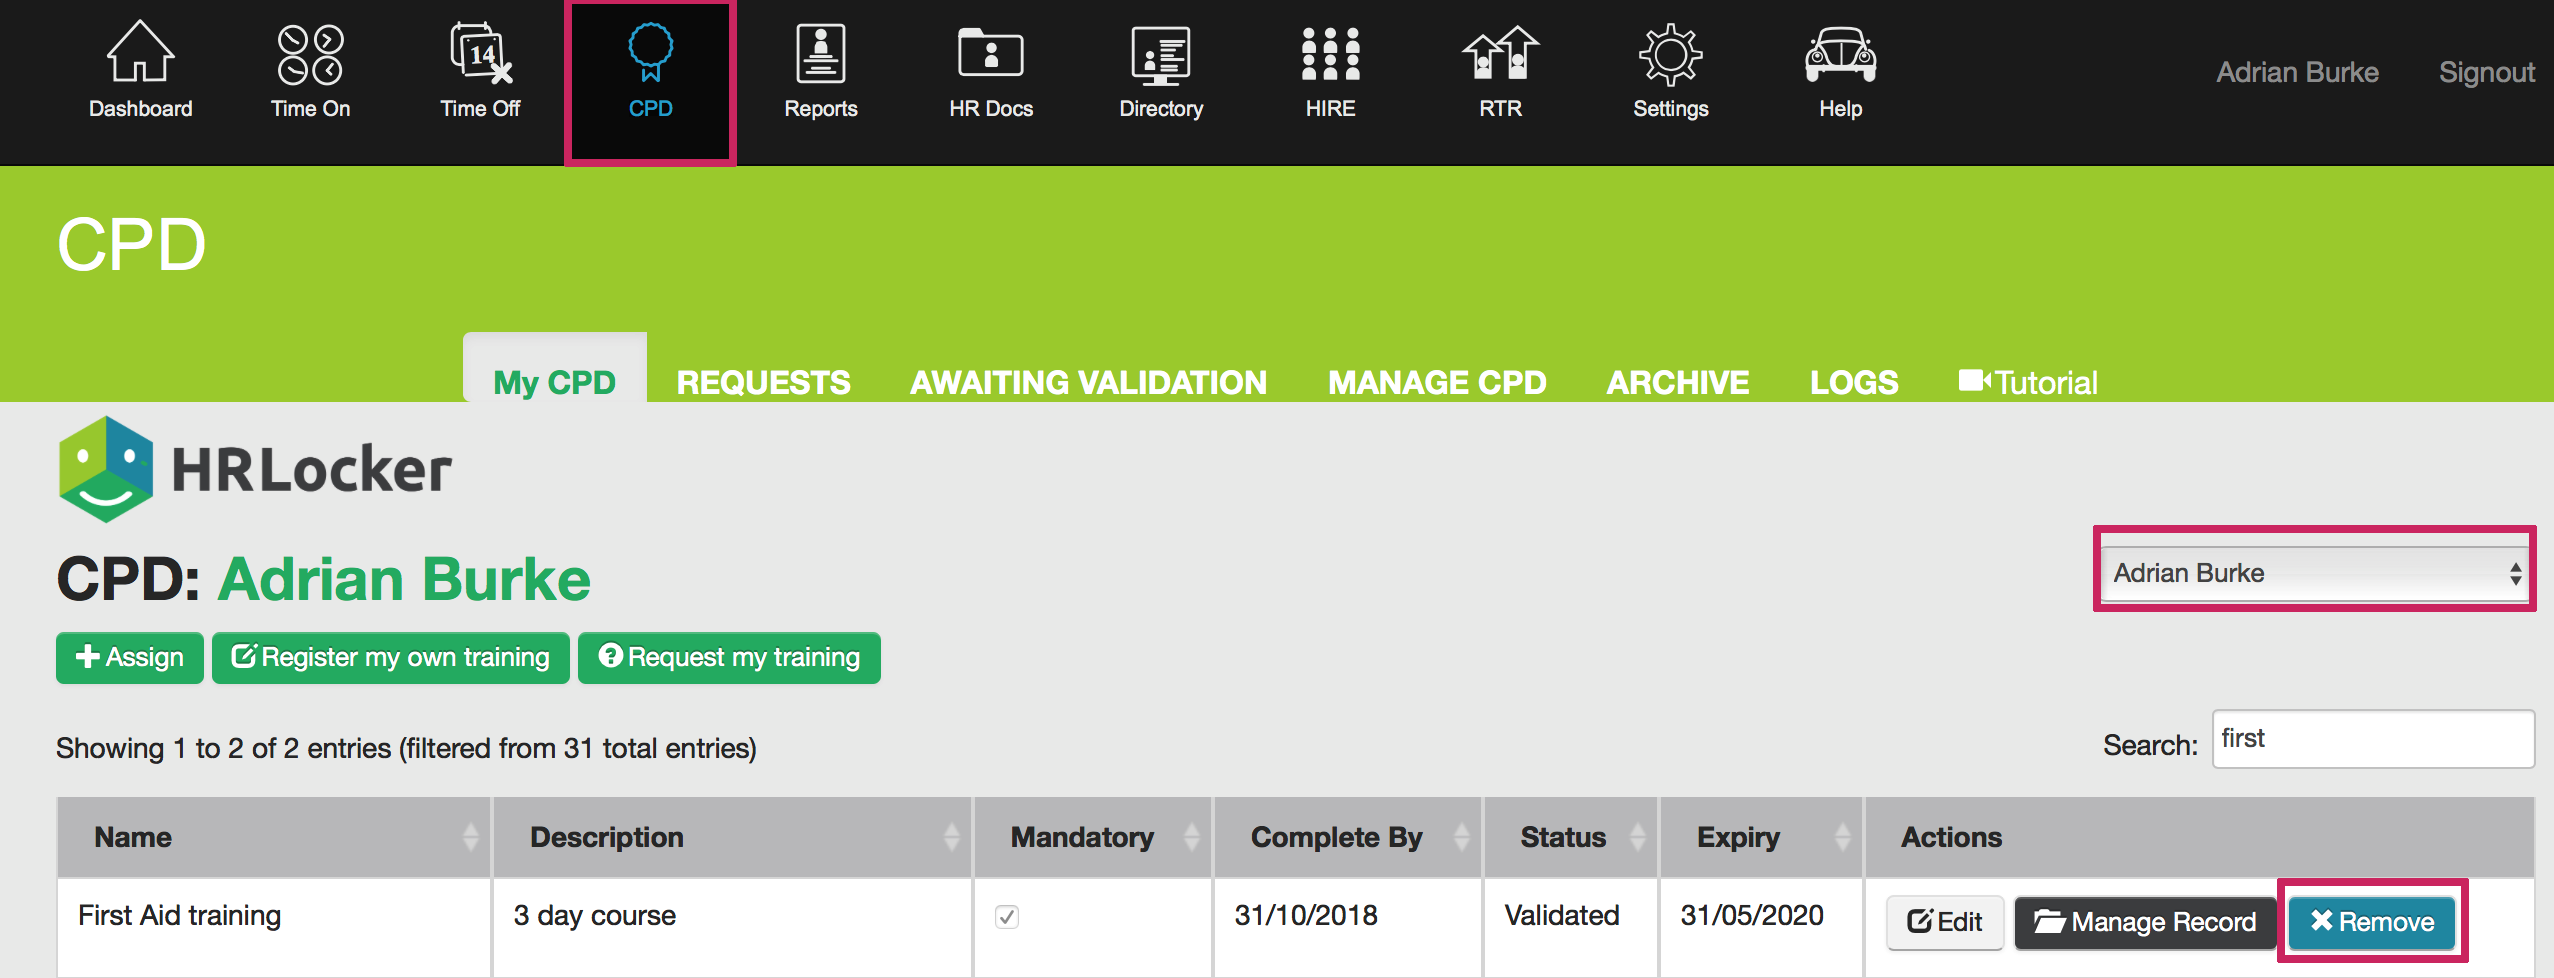
Task: Click Register my own training button
Action: (391, 657)
